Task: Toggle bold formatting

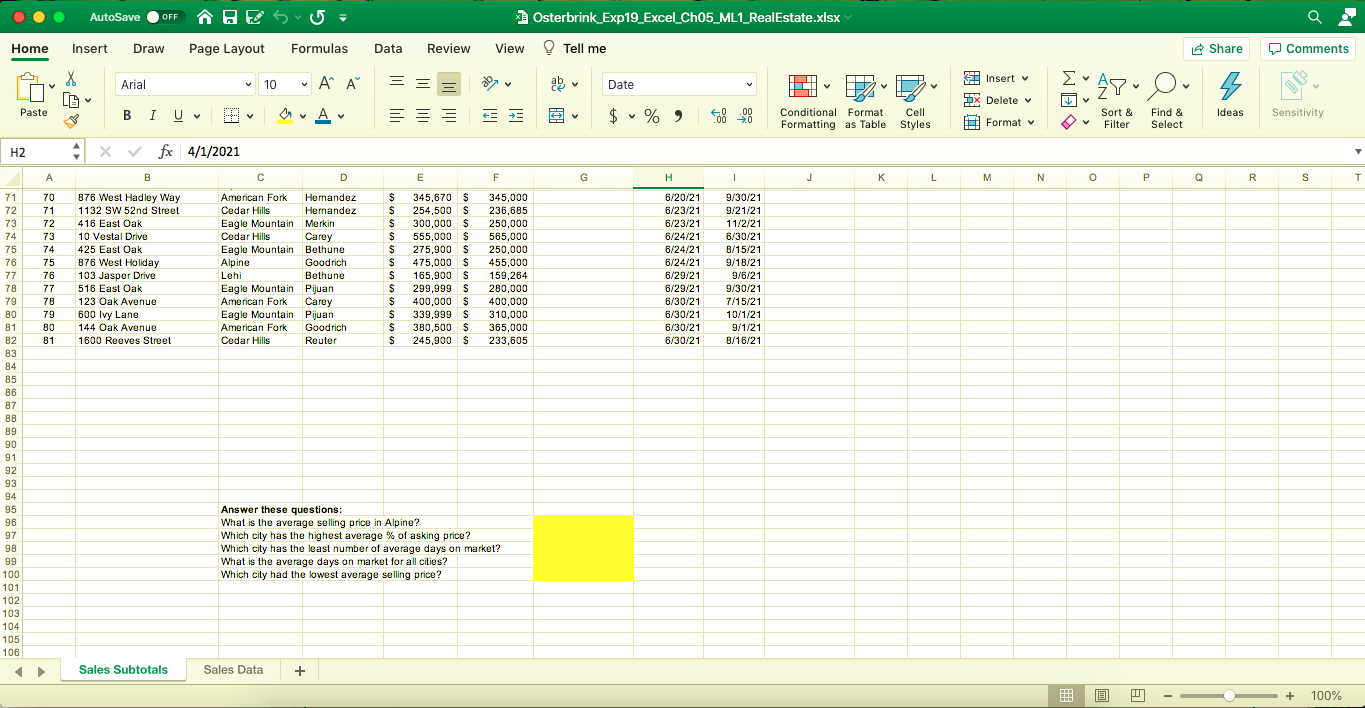Action: pyautogui.click(x=126, y=115)
